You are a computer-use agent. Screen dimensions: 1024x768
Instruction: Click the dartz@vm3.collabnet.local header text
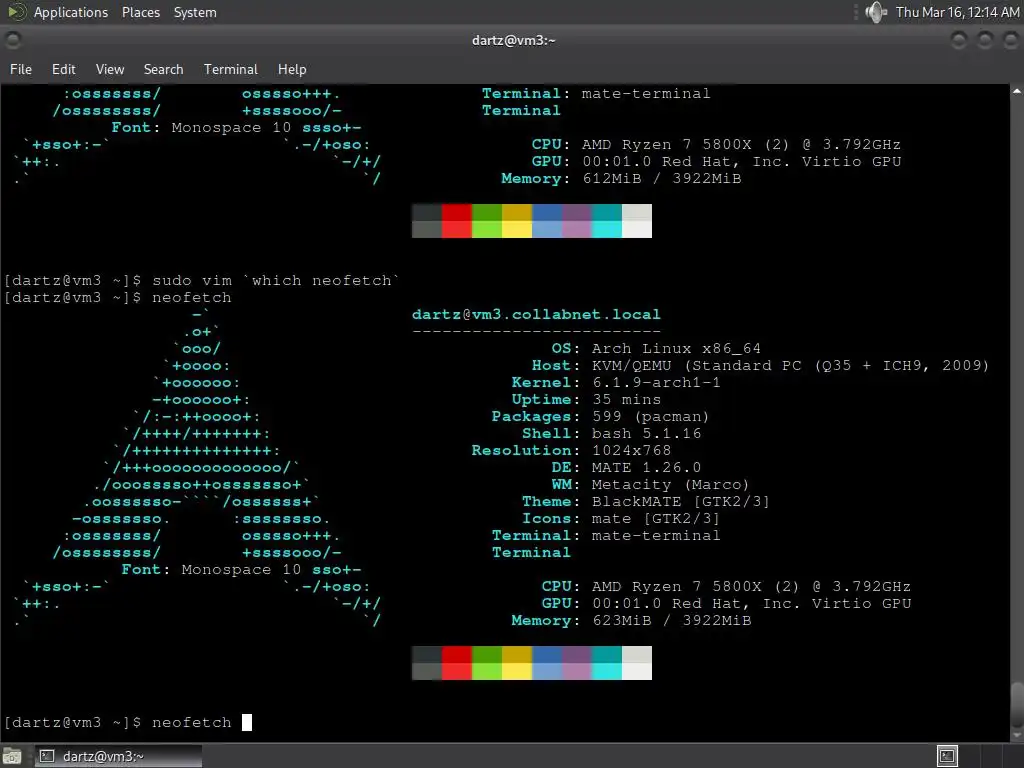pyautogui.click(x=536, y=315)
